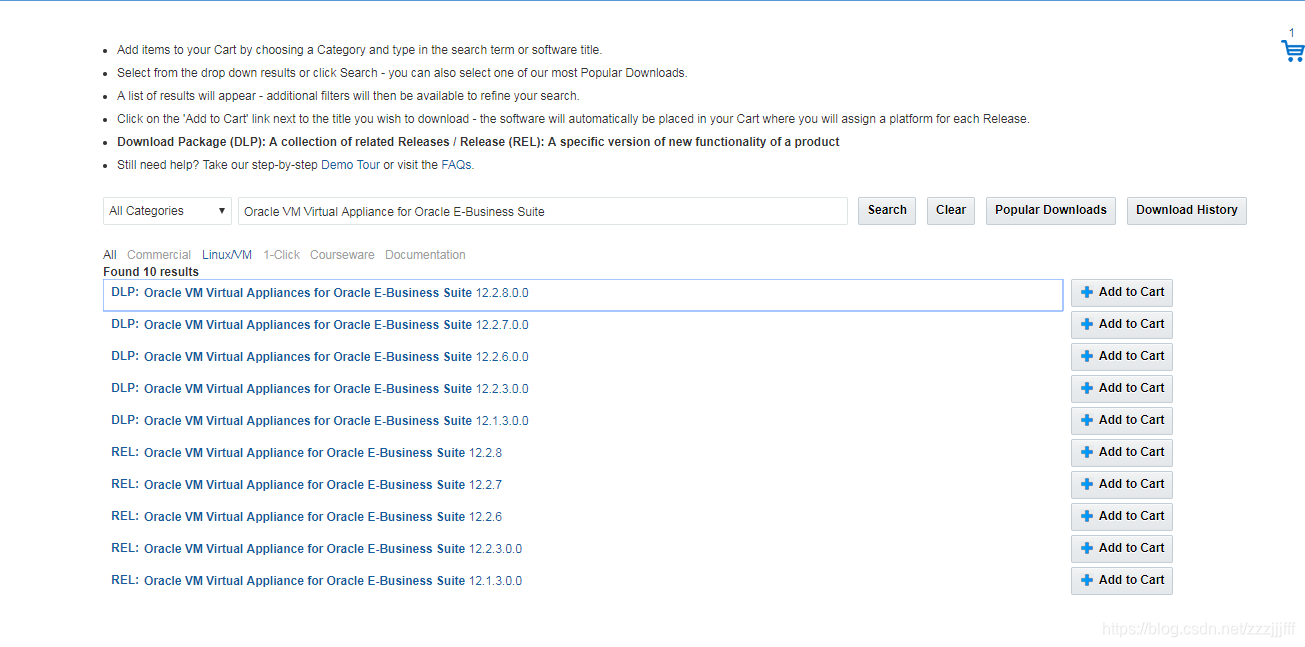
Task: Add DLP 12.1.3.0.0 to cart
Action: (x=1122, y=421)
